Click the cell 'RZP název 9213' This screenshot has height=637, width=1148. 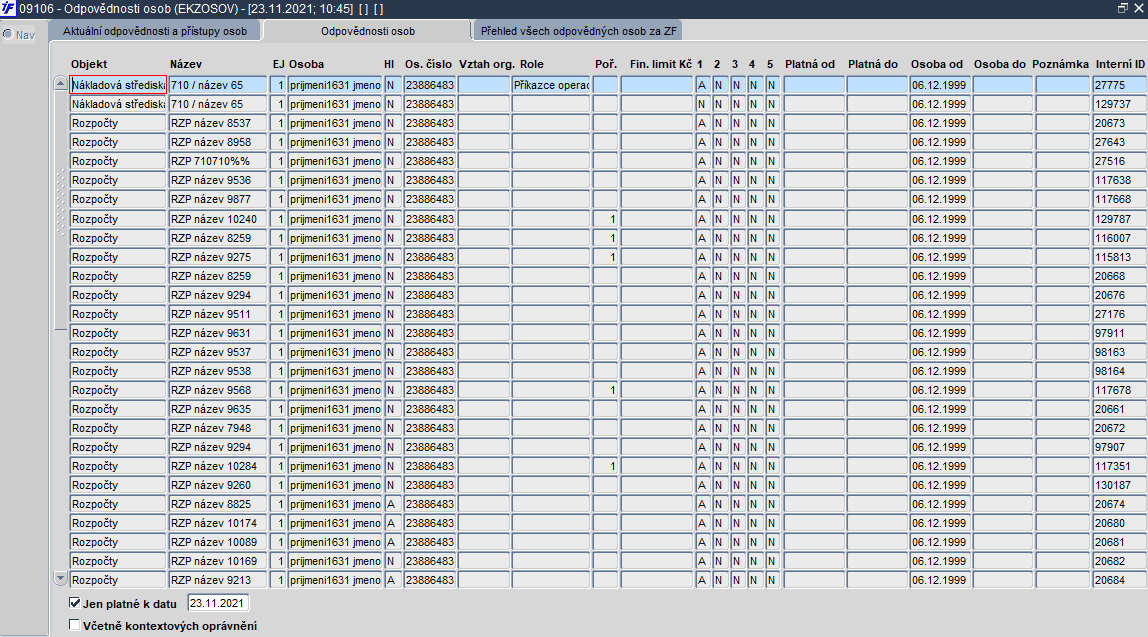pos(217,581)
